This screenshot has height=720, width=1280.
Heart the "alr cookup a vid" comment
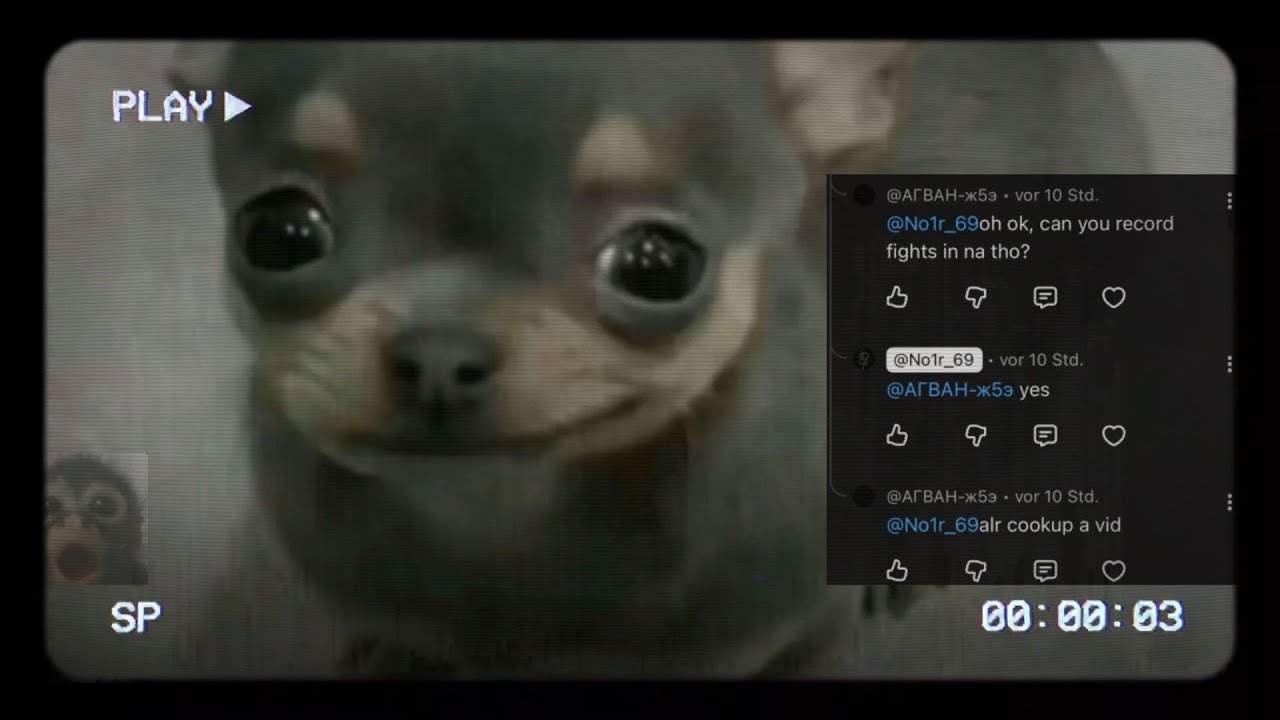(1114, 570)
